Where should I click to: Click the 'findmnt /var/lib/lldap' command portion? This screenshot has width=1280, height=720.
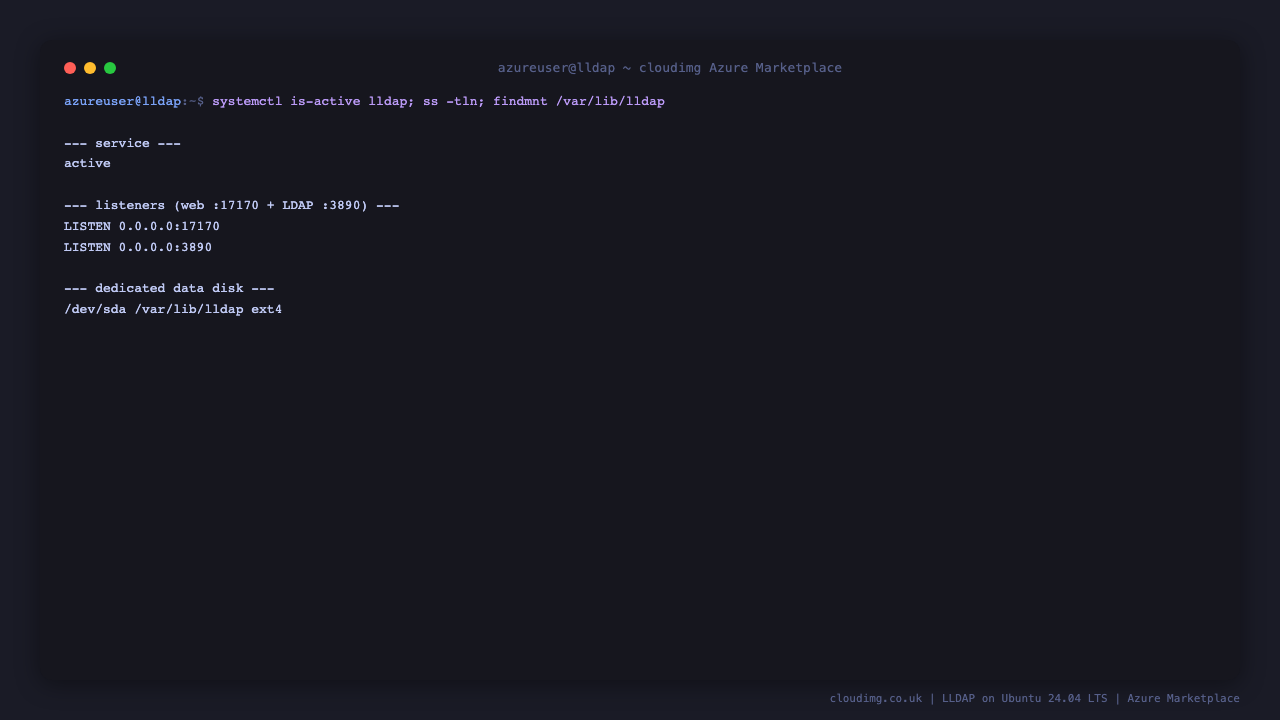point(579,102)
